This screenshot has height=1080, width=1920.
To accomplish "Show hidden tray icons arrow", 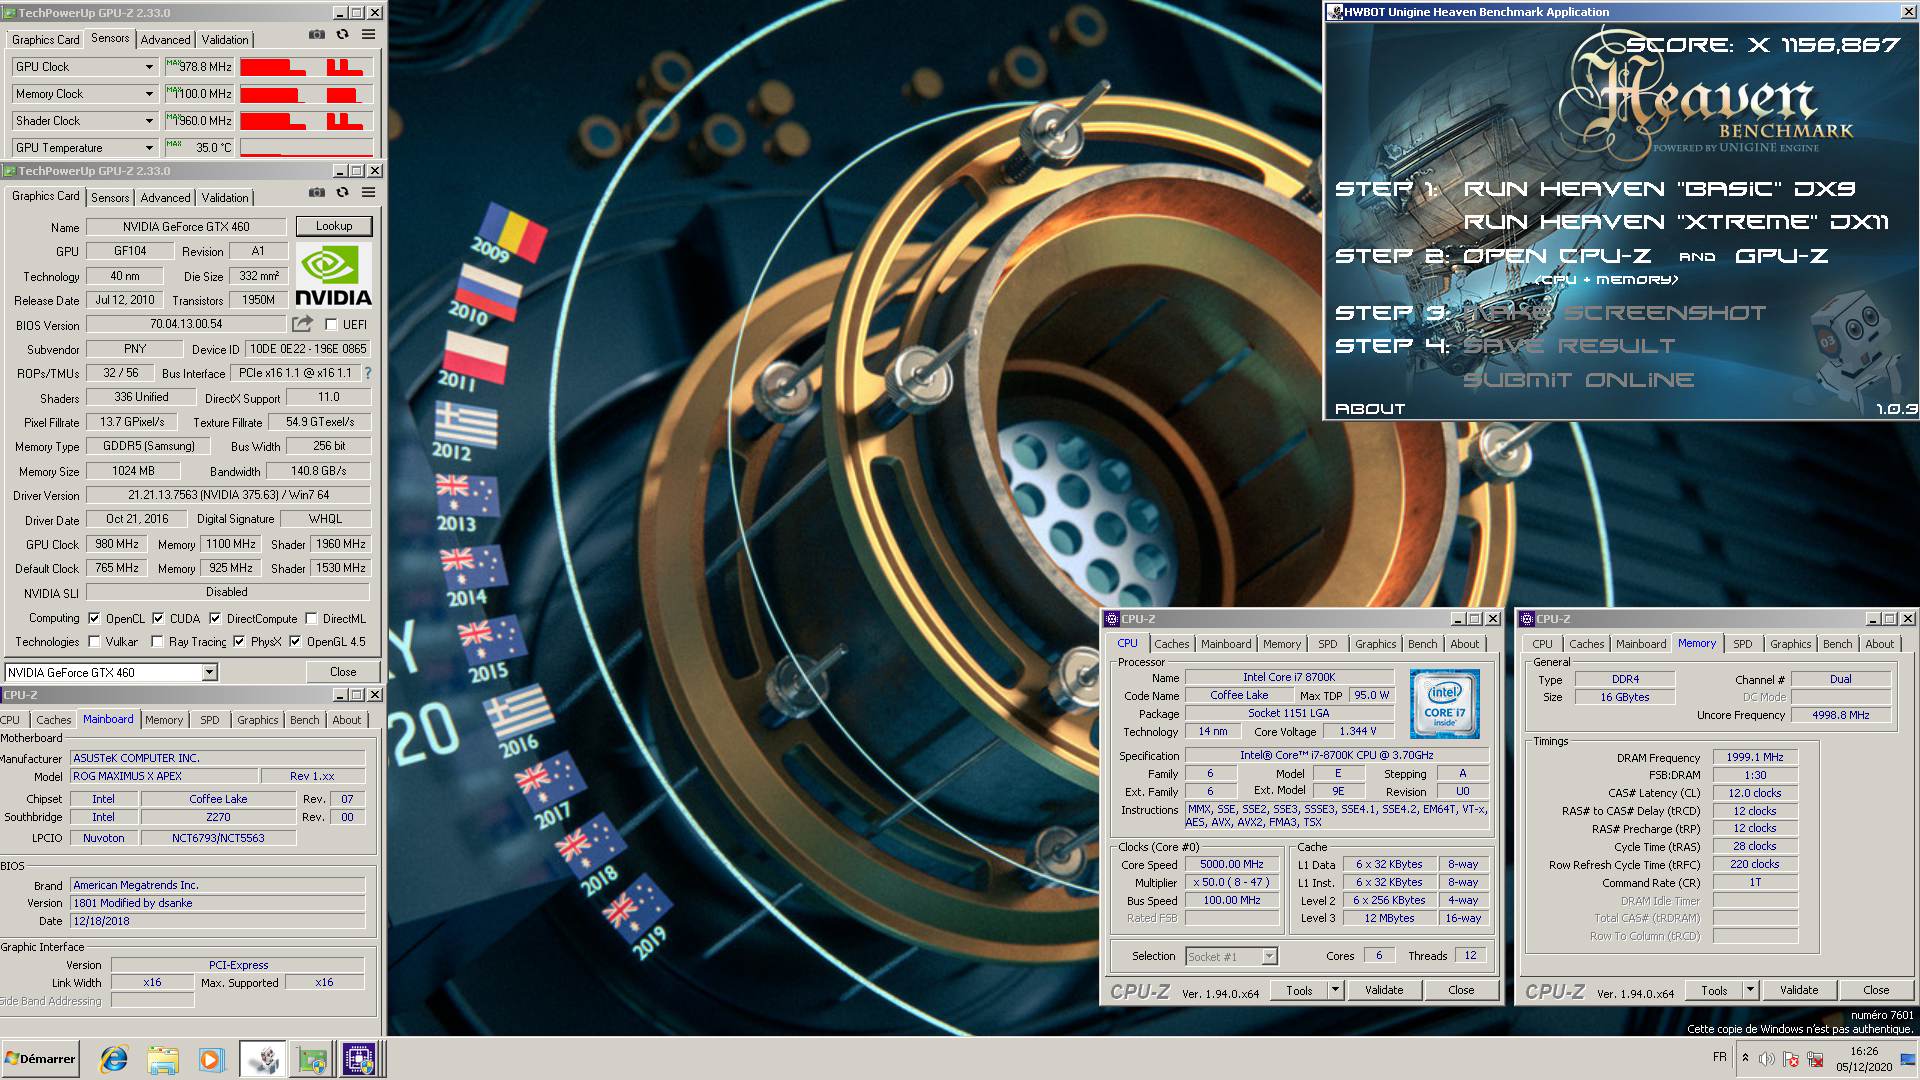I will click(x=1745, y=1058).
